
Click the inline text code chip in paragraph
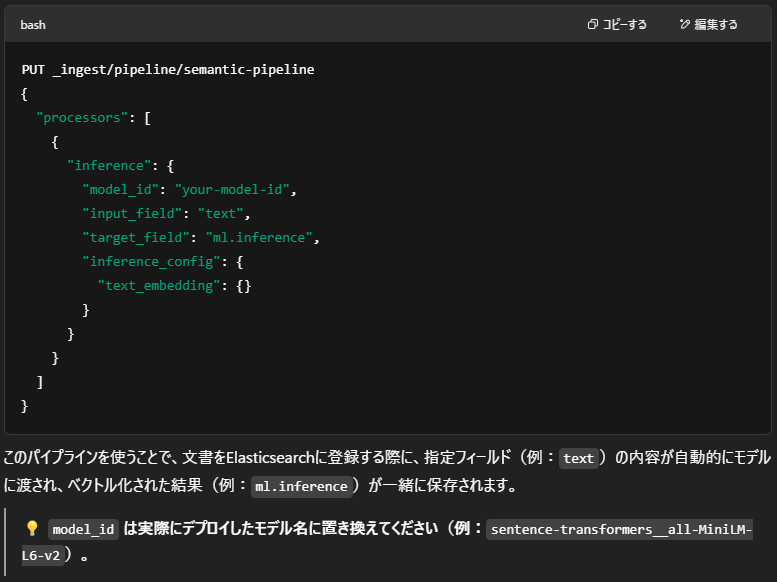(578, 458)
